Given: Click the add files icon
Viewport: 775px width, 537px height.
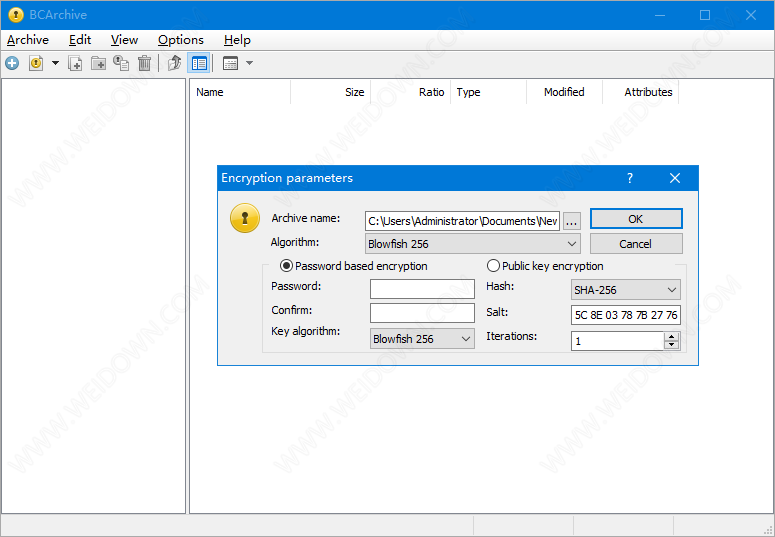Looking at the screenshot, I should pyautogui.click(x=75, y=63).
